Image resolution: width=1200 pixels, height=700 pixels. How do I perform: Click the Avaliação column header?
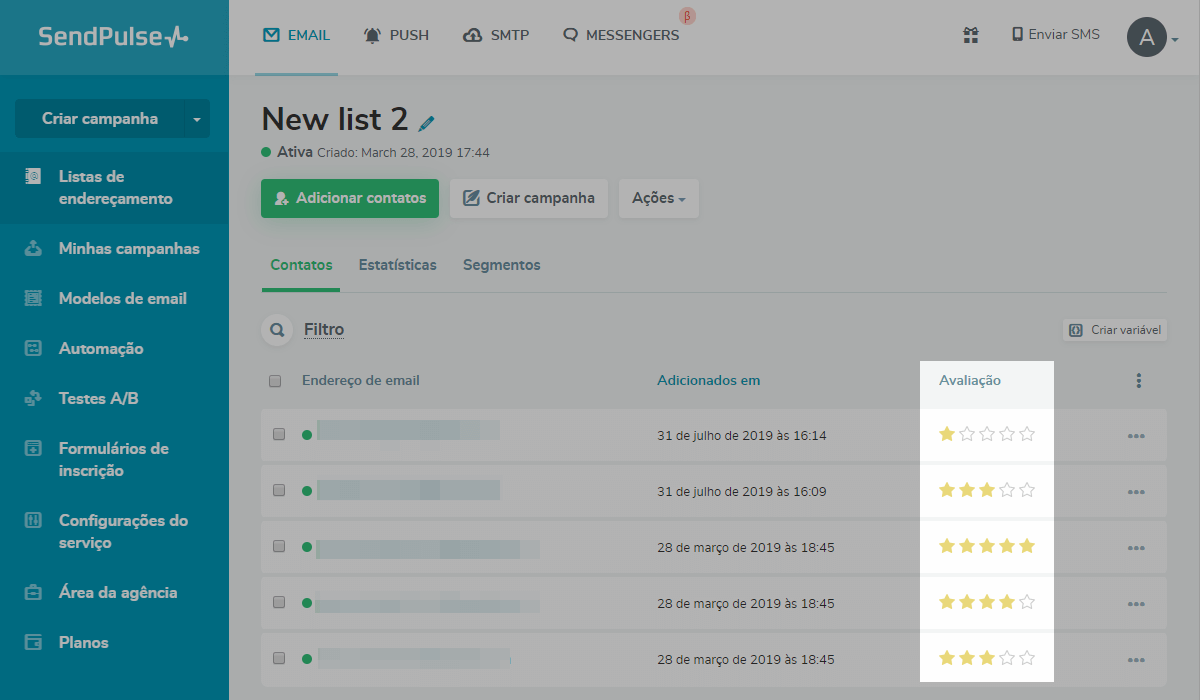(970, 380)
